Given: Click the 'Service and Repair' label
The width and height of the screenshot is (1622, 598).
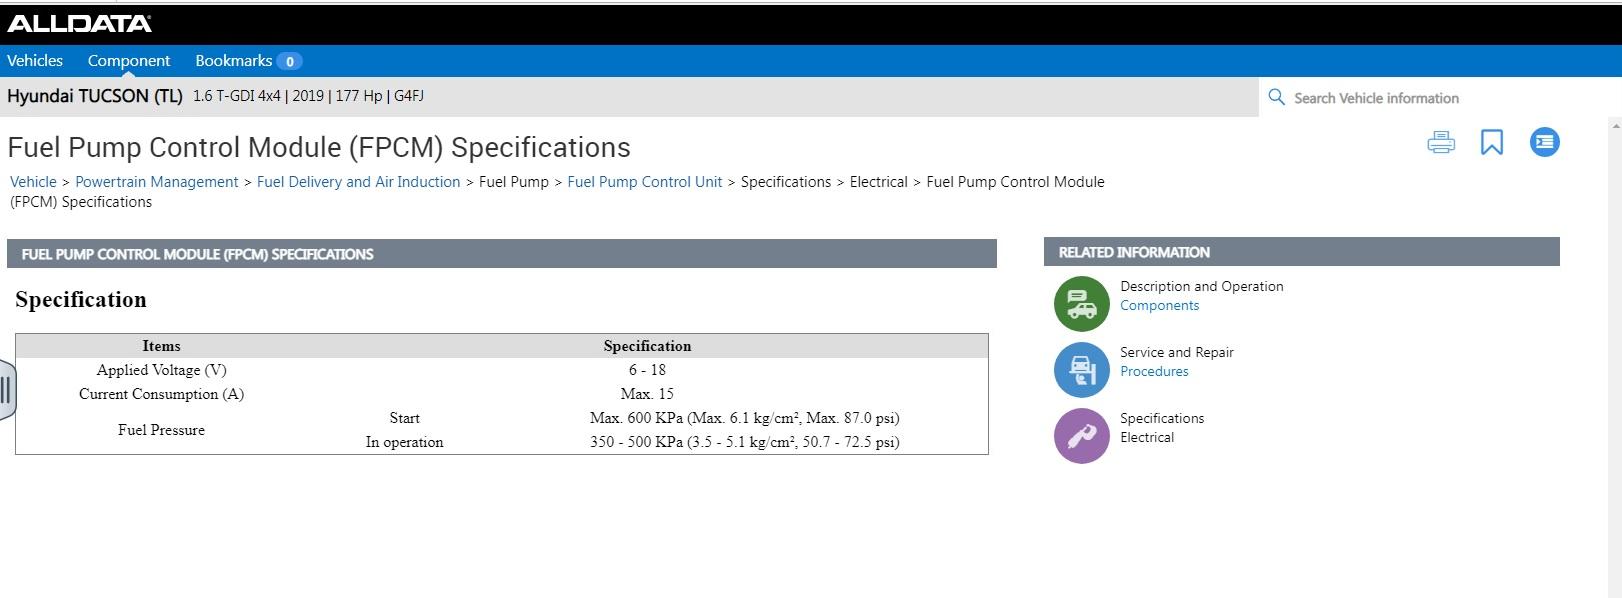Looking at the screenshot, I should pyautogui.click(x=1176, y=352).
